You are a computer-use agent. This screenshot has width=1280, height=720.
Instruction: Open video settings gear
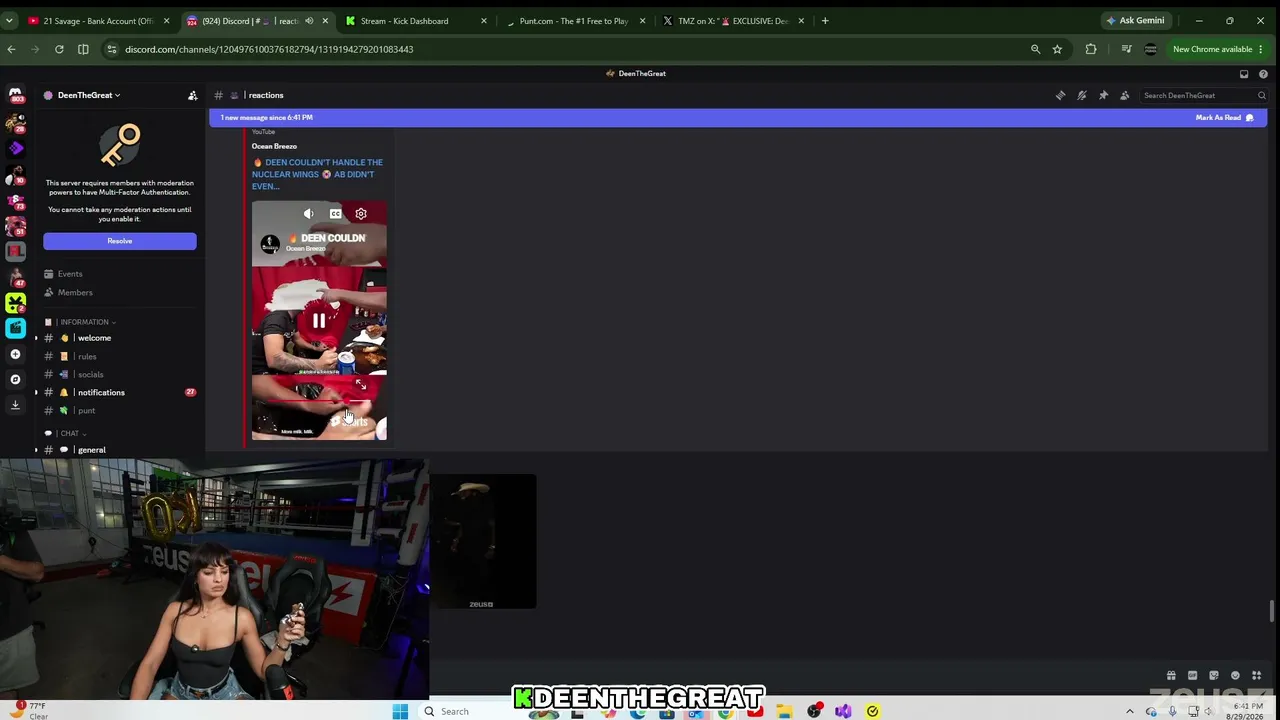(x=361, y=214)
